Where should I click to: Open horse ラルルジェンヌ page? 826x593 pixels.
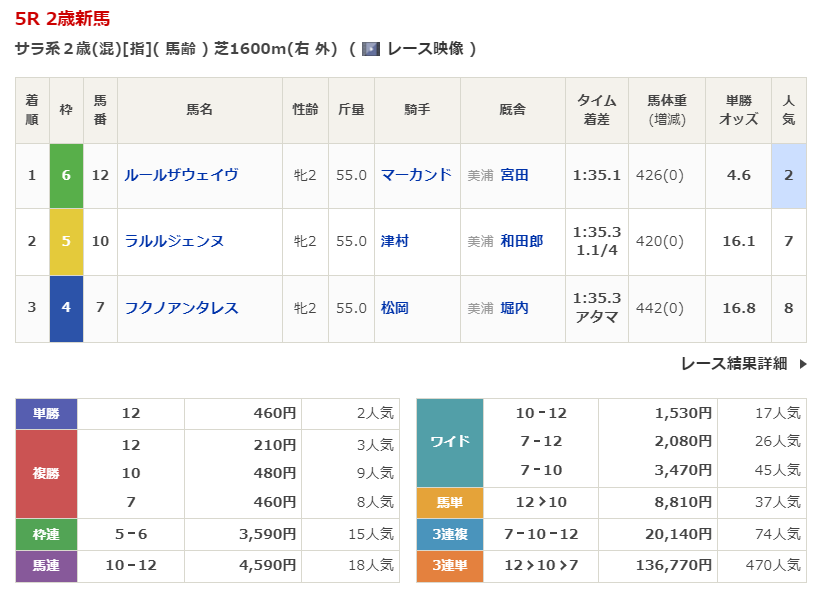pyautogui.click(x=173, y=241)
